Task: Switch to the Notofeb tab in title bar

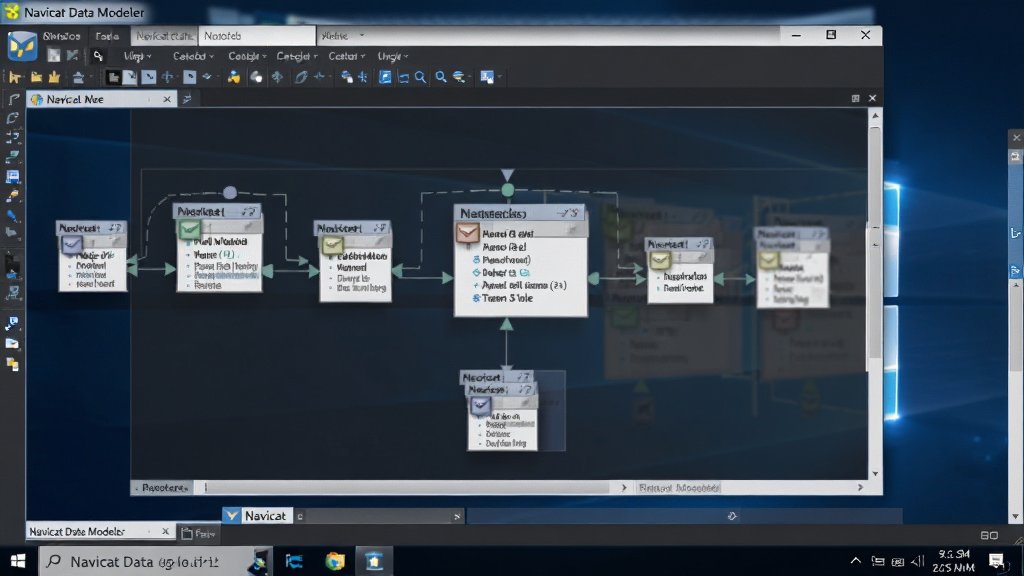Action: (x=257, y=36)
